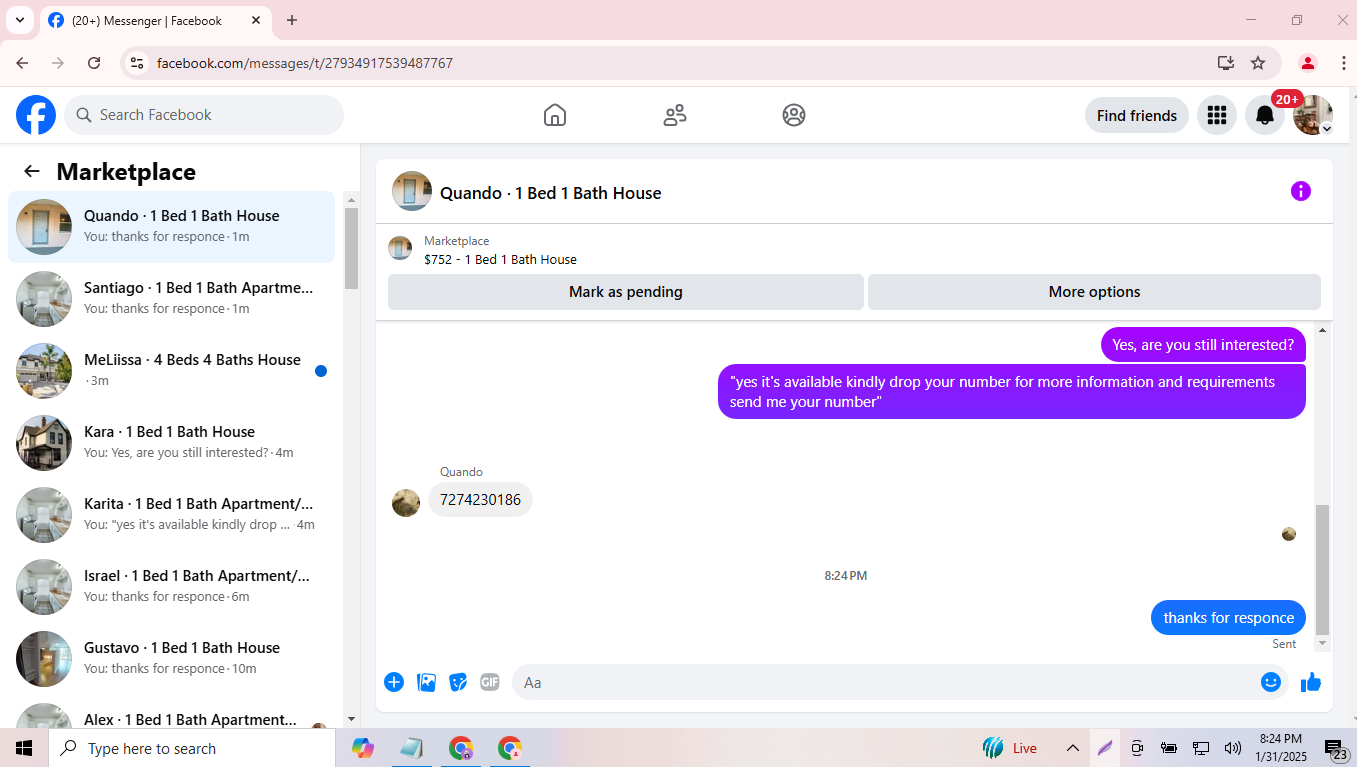Go back to the previous browser page
Screen dimensions: 1357x767
click(22, 63)
